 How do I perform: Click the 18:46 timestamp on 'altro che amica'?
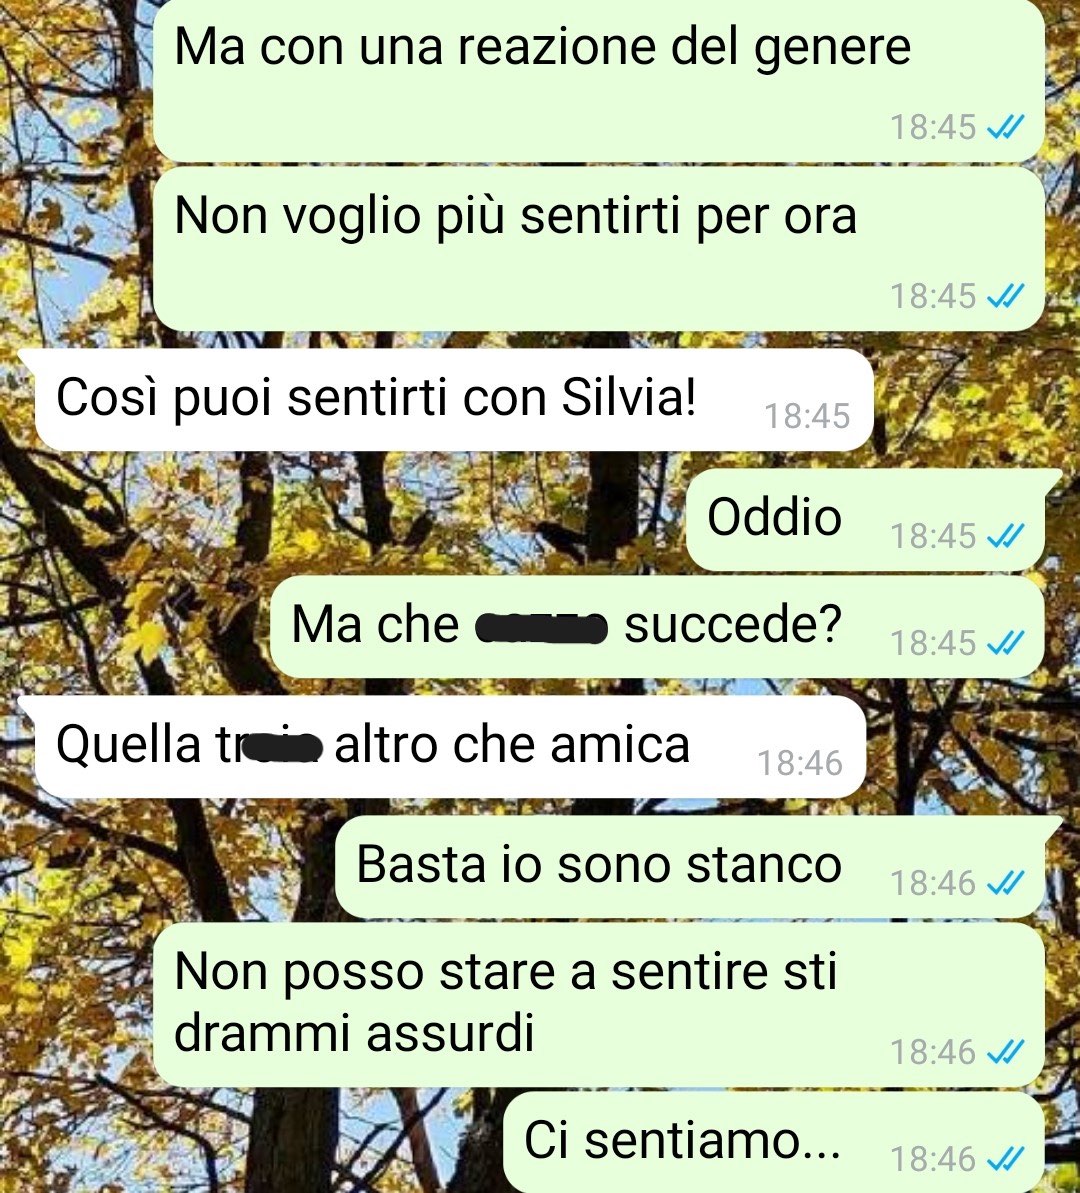pos(800,763)
